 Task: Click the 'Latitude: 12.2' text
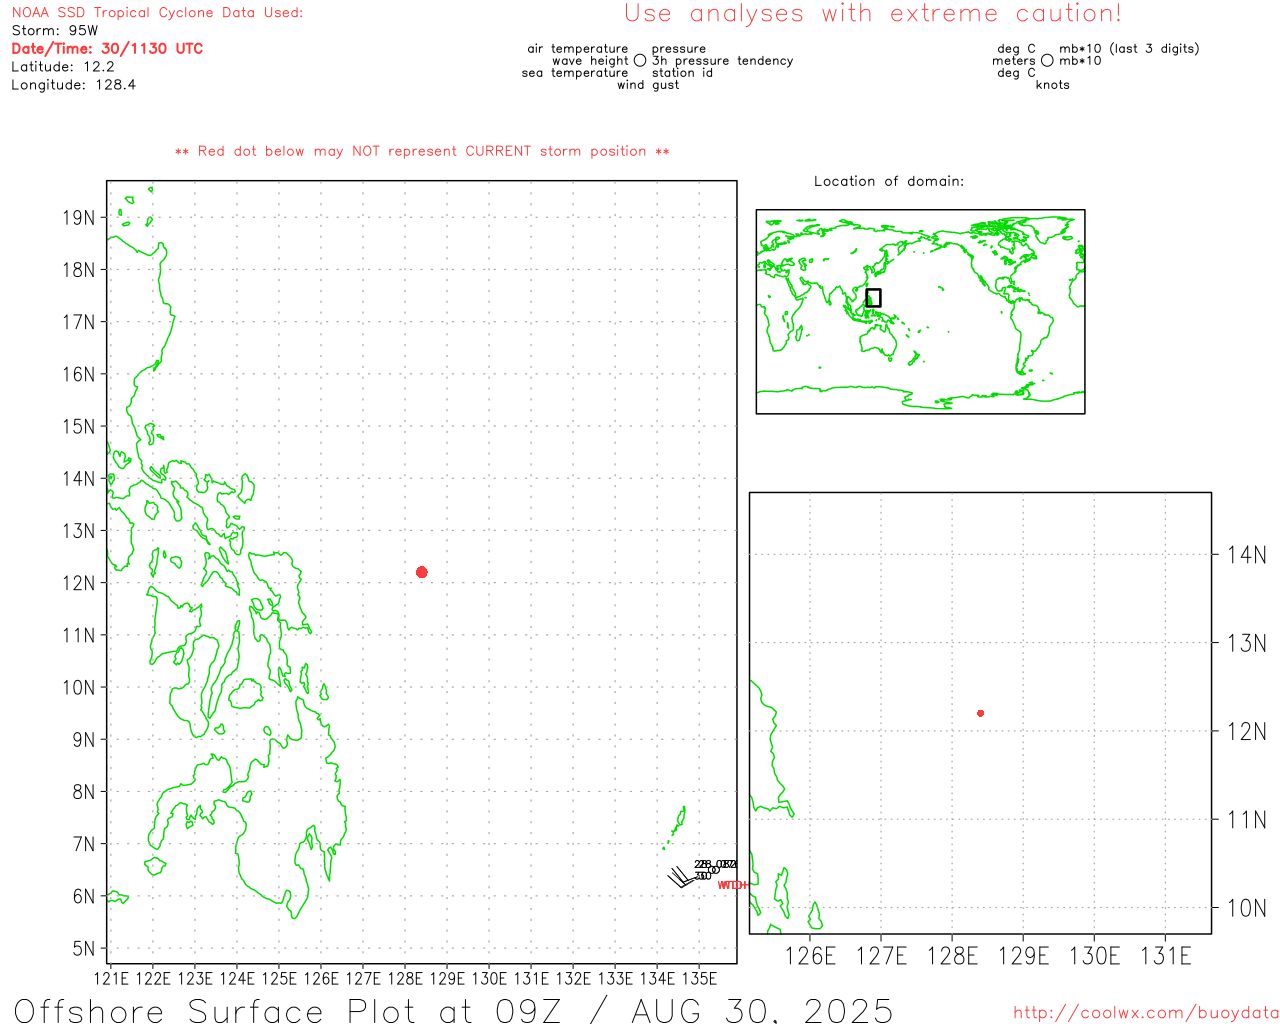click(x=63, y=67)
